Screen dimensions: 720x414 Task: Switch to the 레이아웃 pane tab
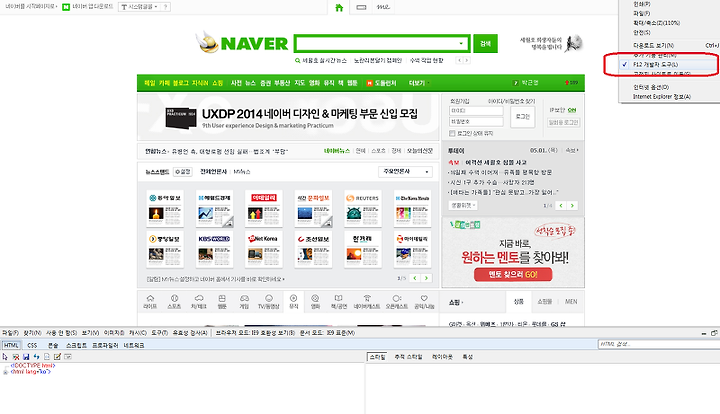point(442,357)
